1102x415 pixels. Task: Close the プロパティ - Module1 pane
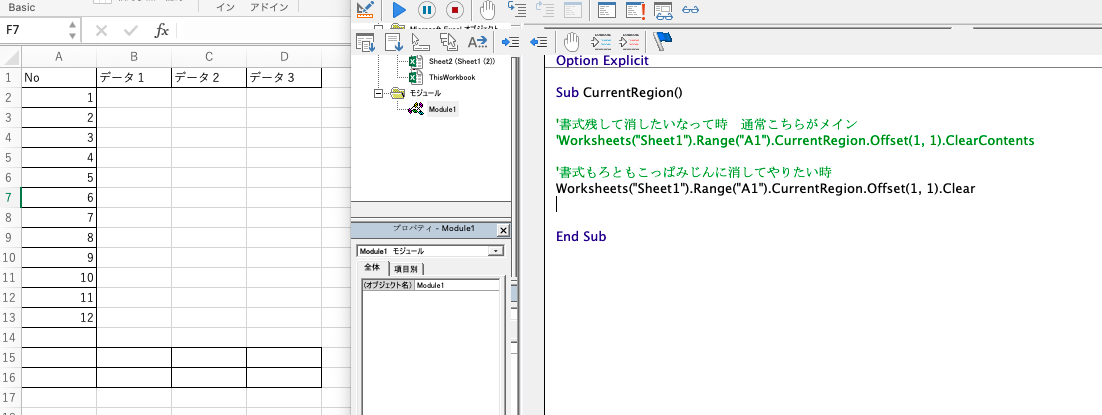(503, 230)
